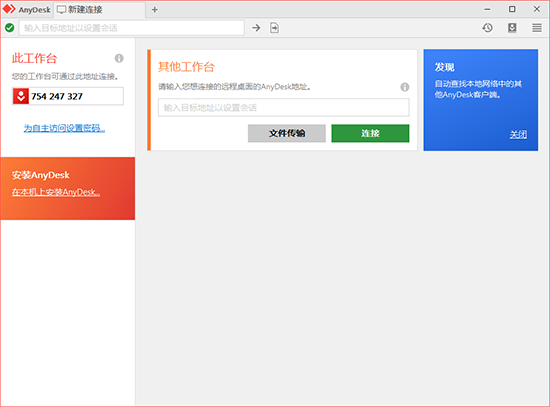Click the red AnyDesk ID icon beside 754 247 327
The image size is (550, 407).
[21, 96]
